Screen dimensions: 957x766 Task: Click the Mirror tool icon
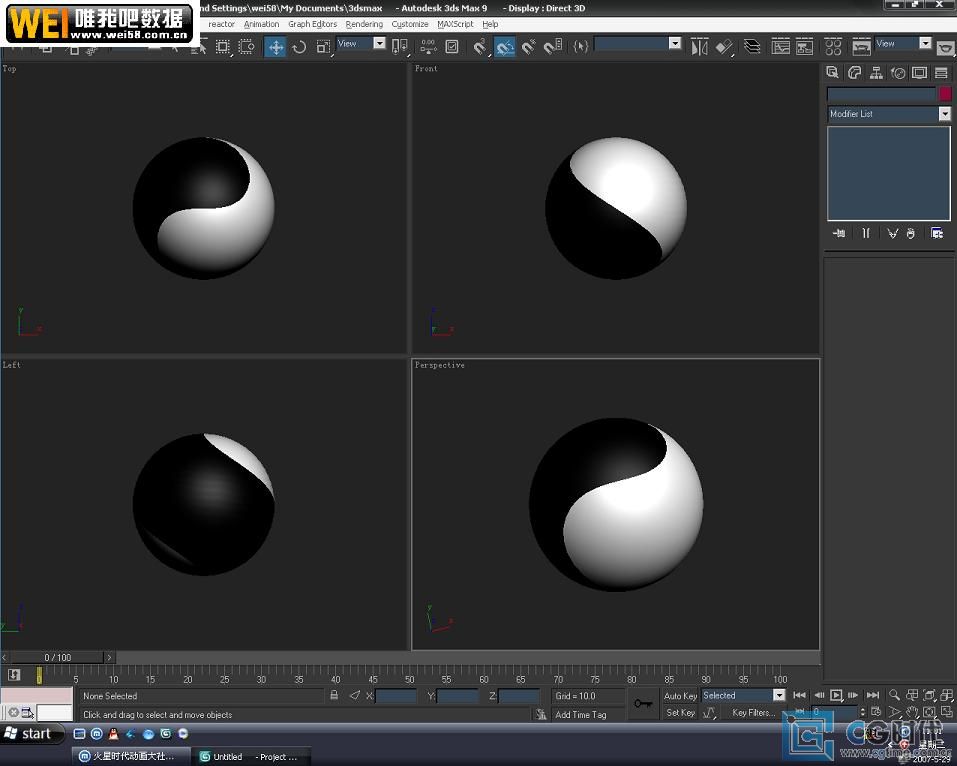click(699, 47)
